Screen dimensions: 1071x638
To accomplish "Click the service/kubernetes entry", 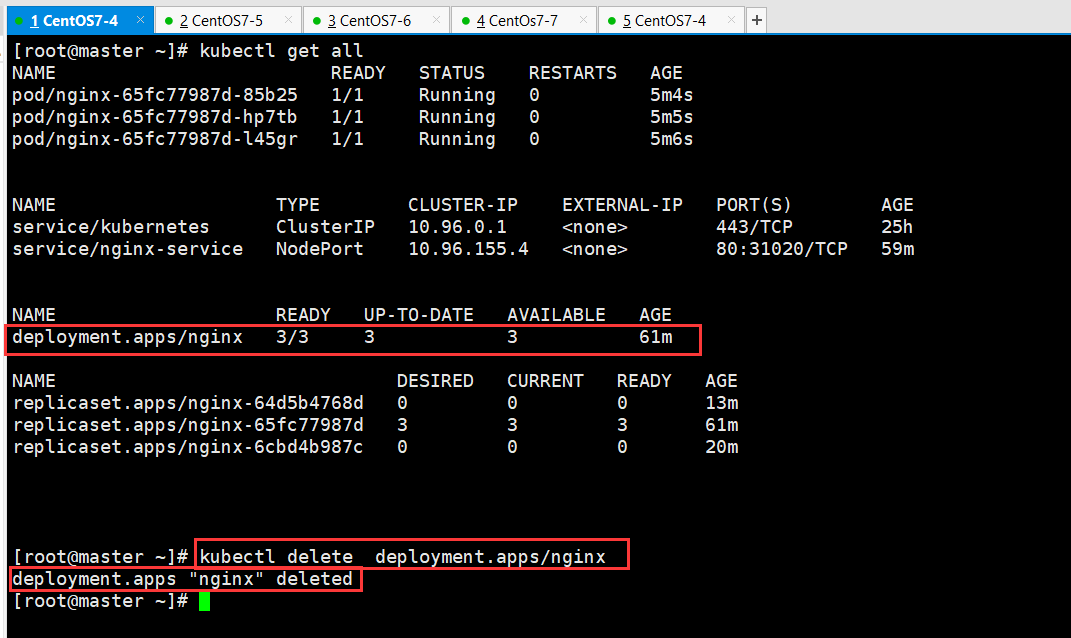I will pyautogui.click(x=111, y=227).
